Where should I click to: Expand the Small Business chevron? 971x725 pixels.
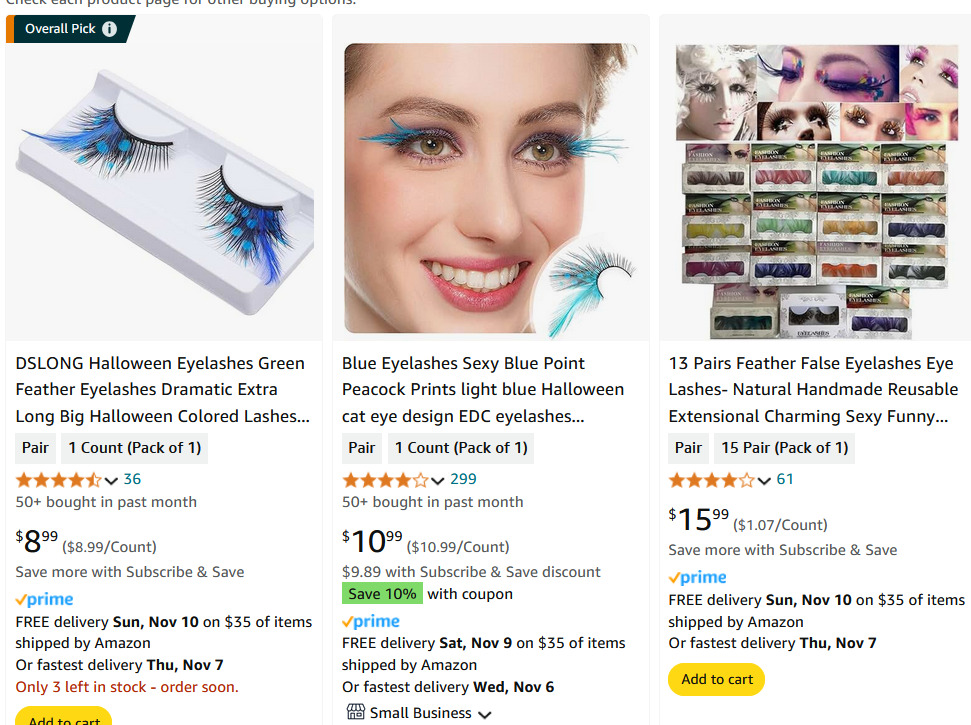[485, 714]
